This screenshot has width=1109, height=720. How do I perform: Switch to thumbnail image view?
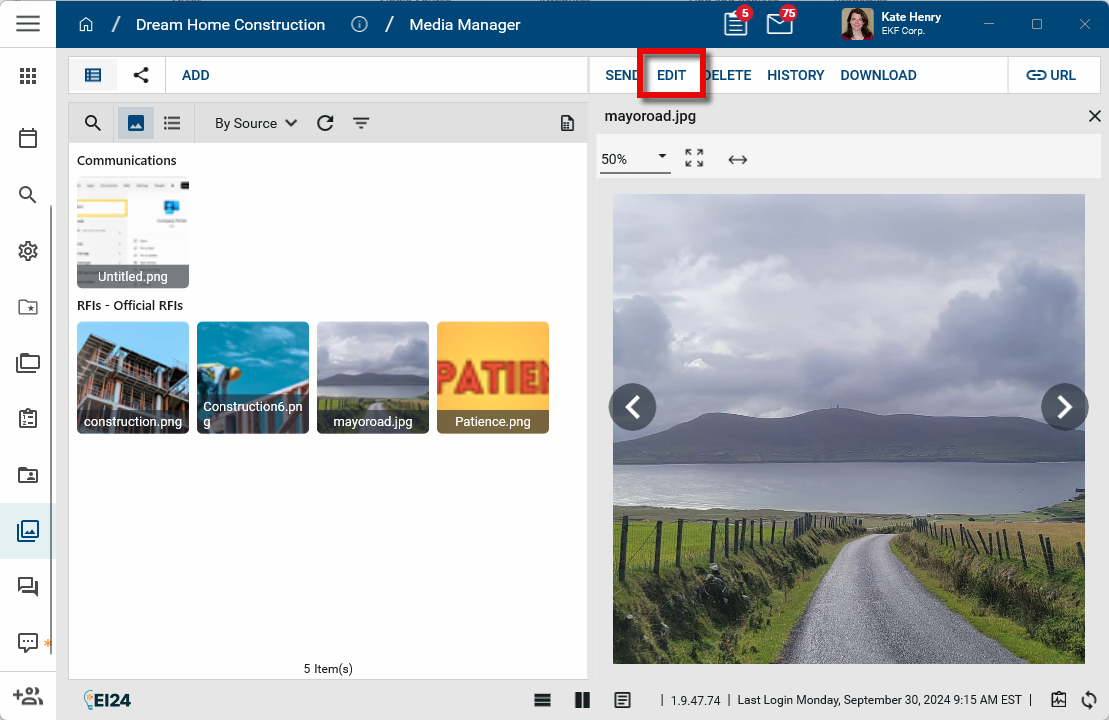(136, 123)
